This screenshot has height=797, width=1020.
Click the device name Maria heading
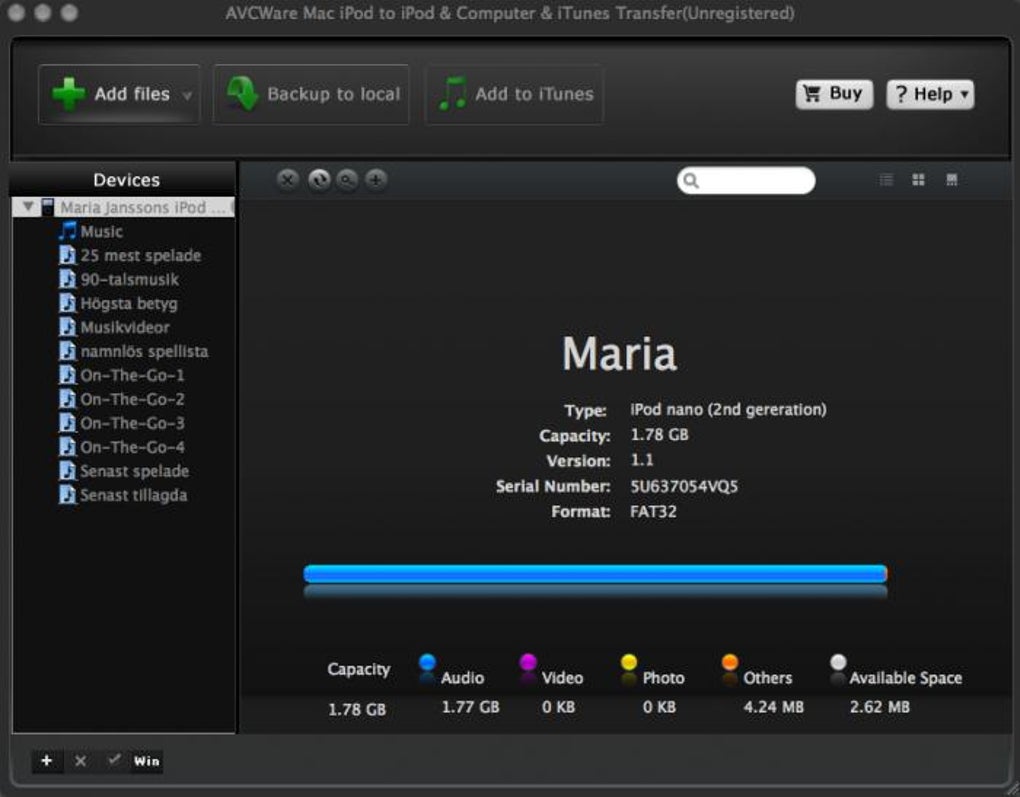619,353
